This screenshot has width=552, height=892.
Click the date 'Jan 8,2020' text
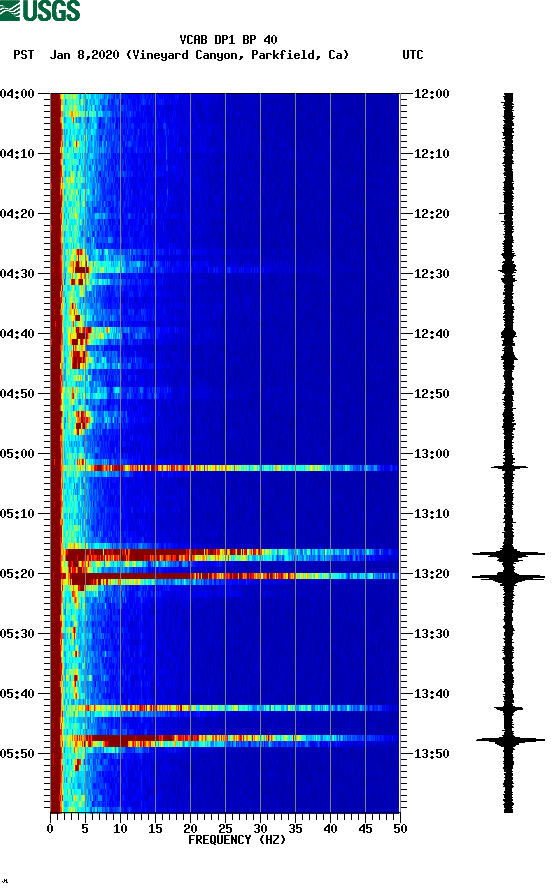coord(85,55)
